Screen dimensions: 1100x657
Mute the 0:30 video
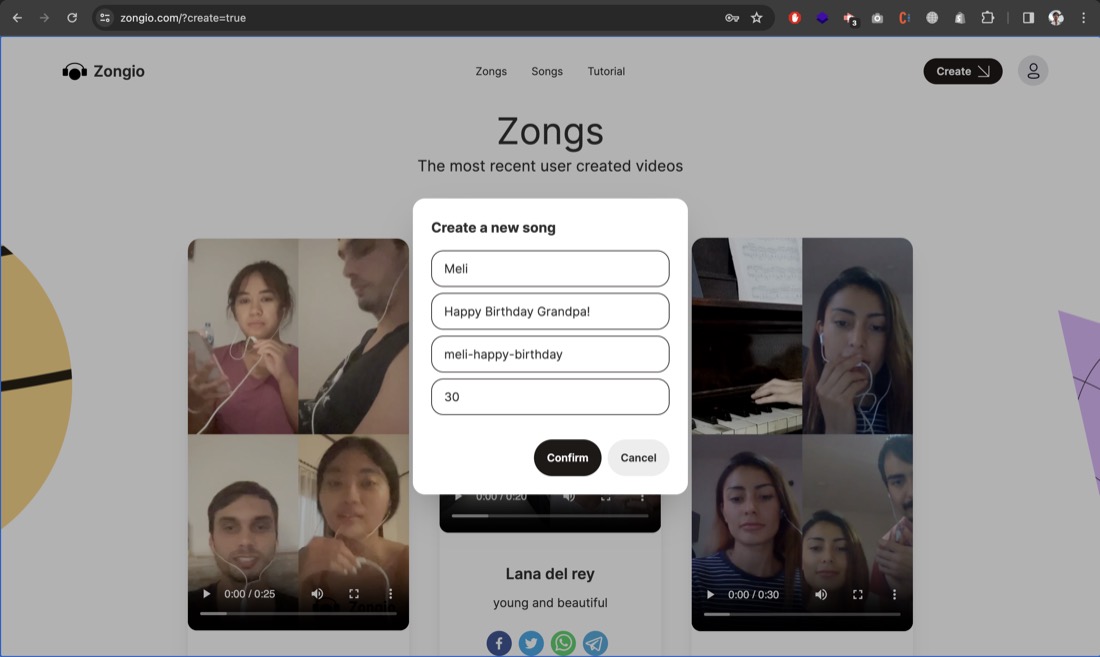click(x=821, y=595)
